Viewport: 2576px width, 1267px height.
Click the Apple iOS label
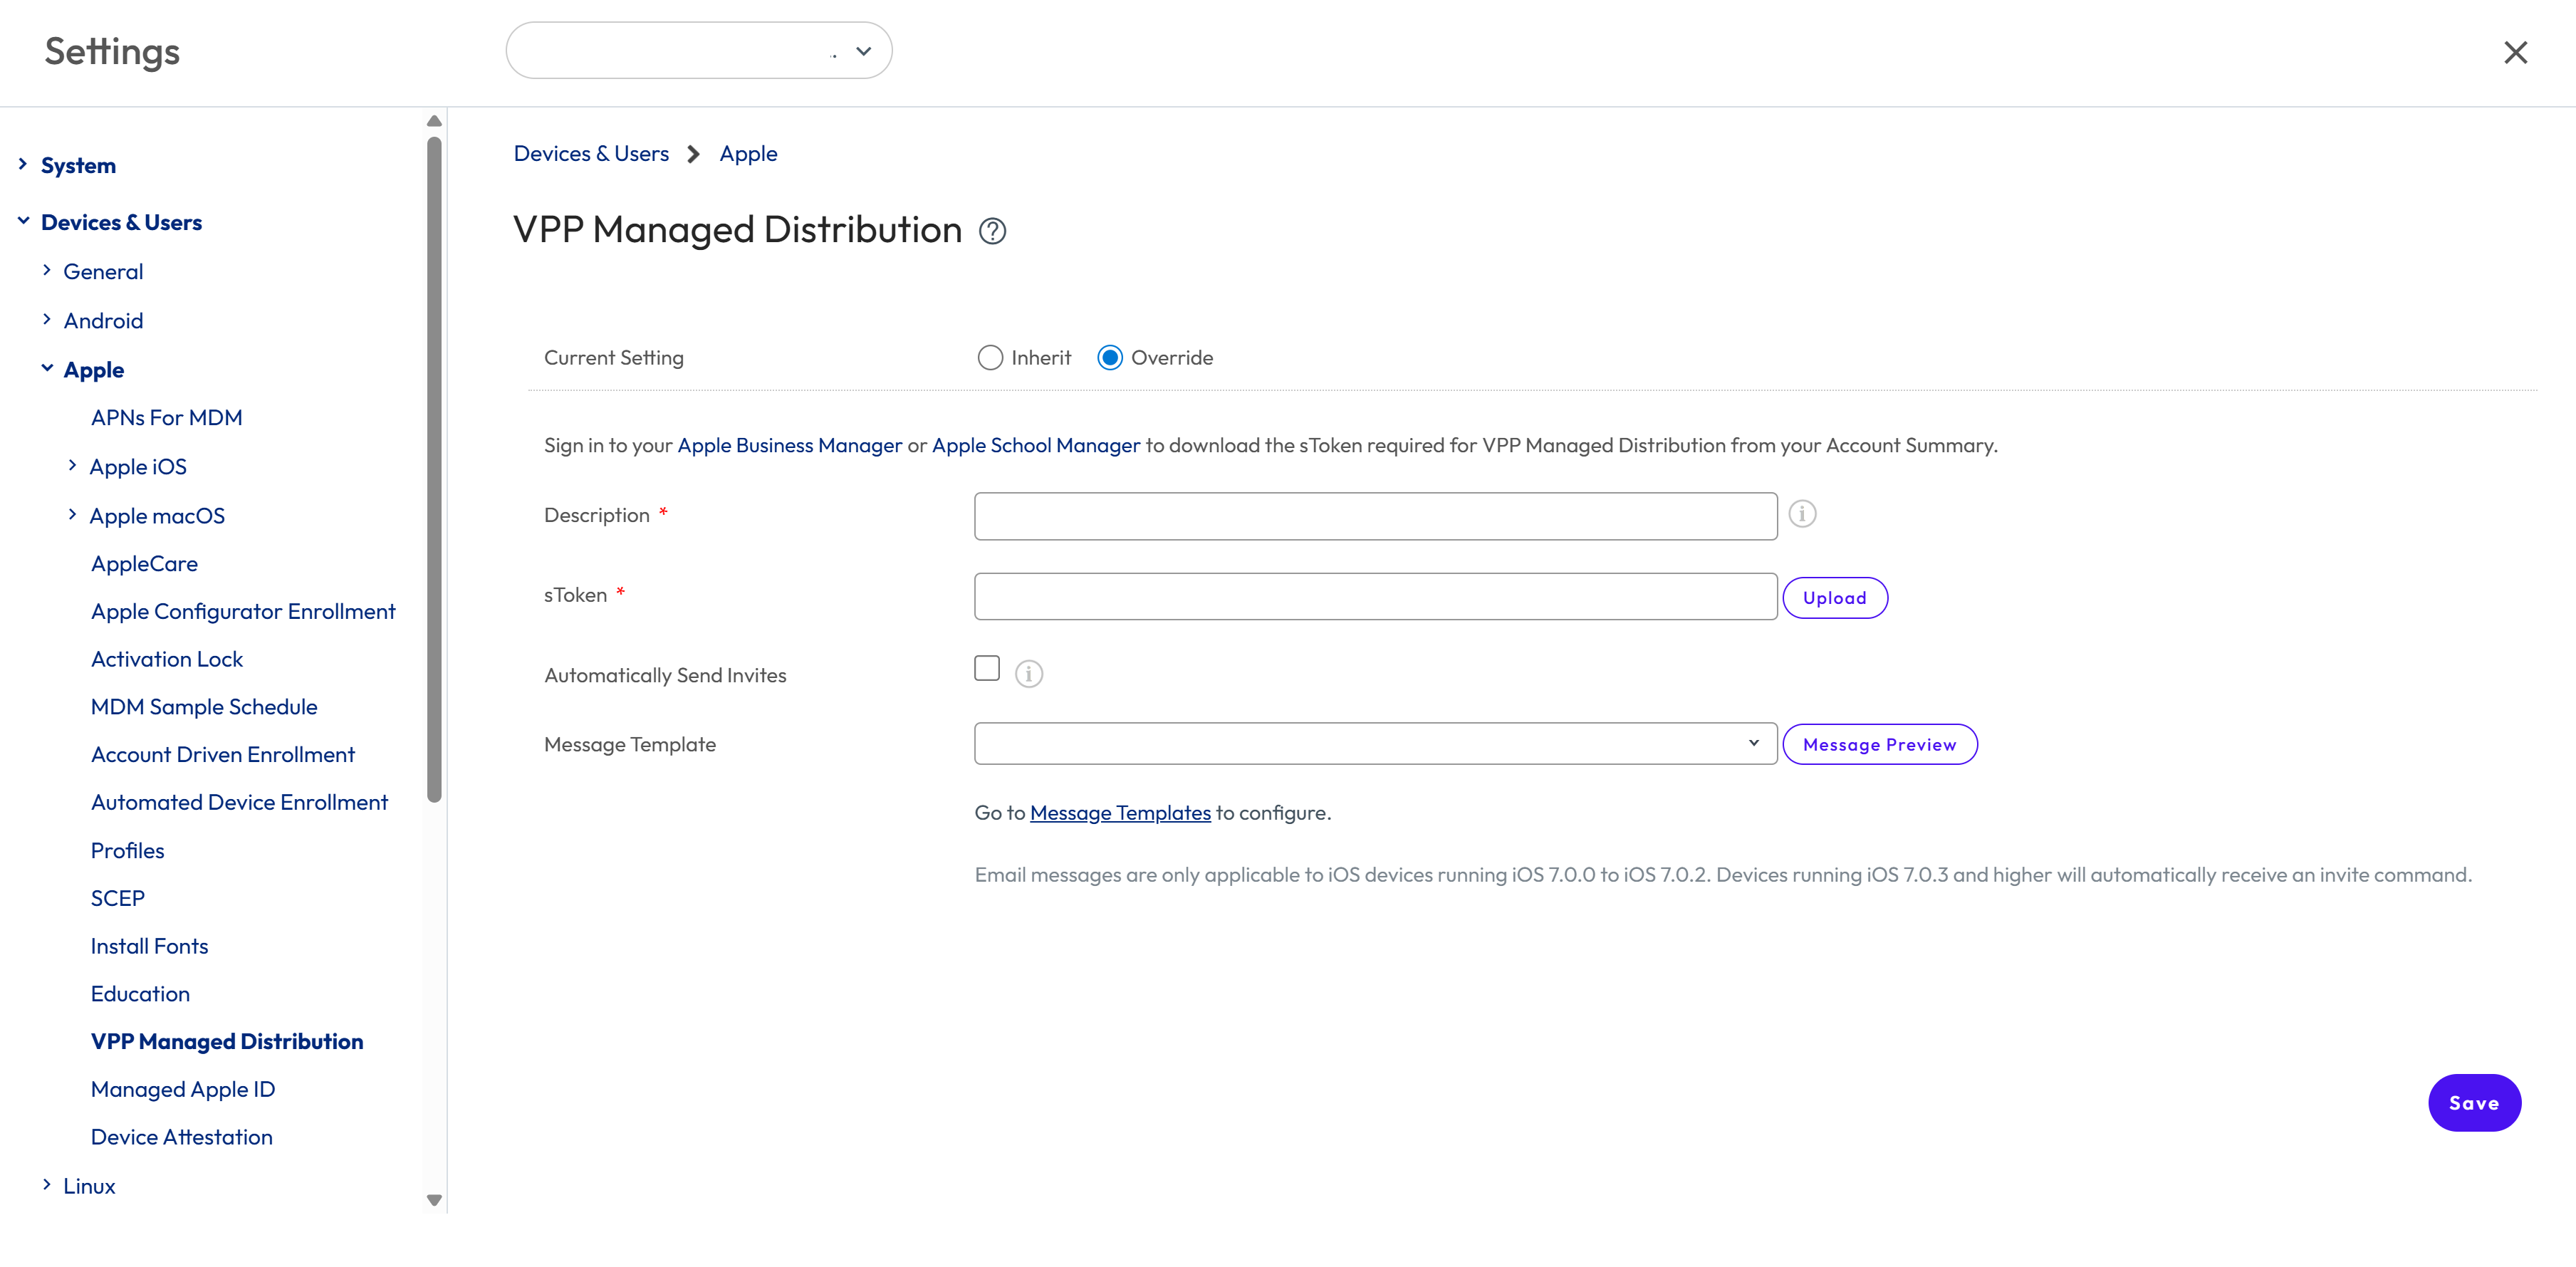(x=138, y=467)
